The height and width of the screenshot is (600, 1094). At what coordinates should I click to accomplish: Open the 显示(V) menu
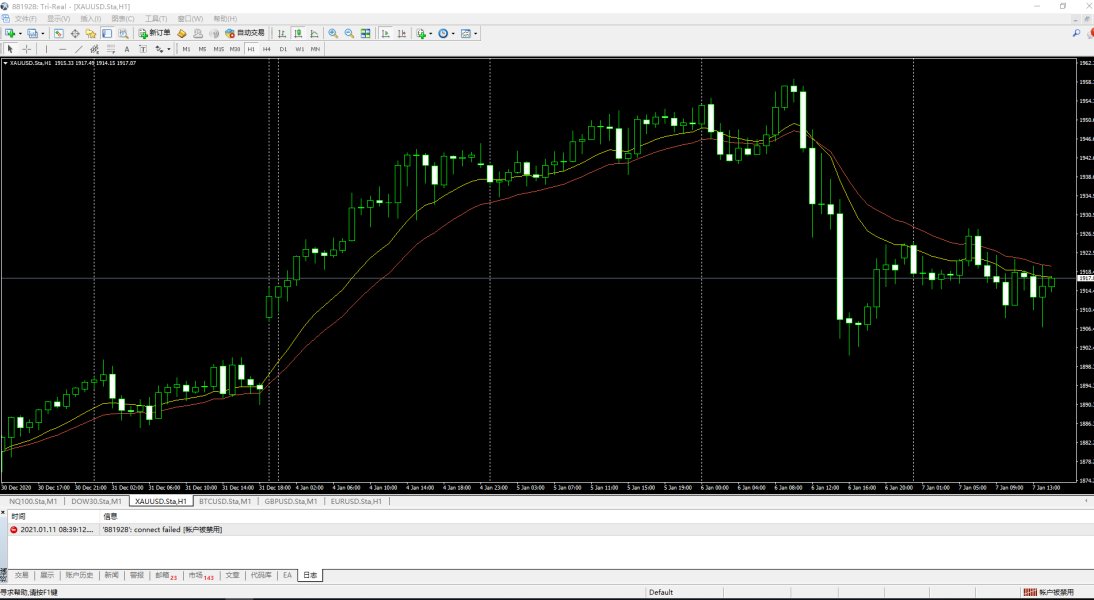click(58, 19)
